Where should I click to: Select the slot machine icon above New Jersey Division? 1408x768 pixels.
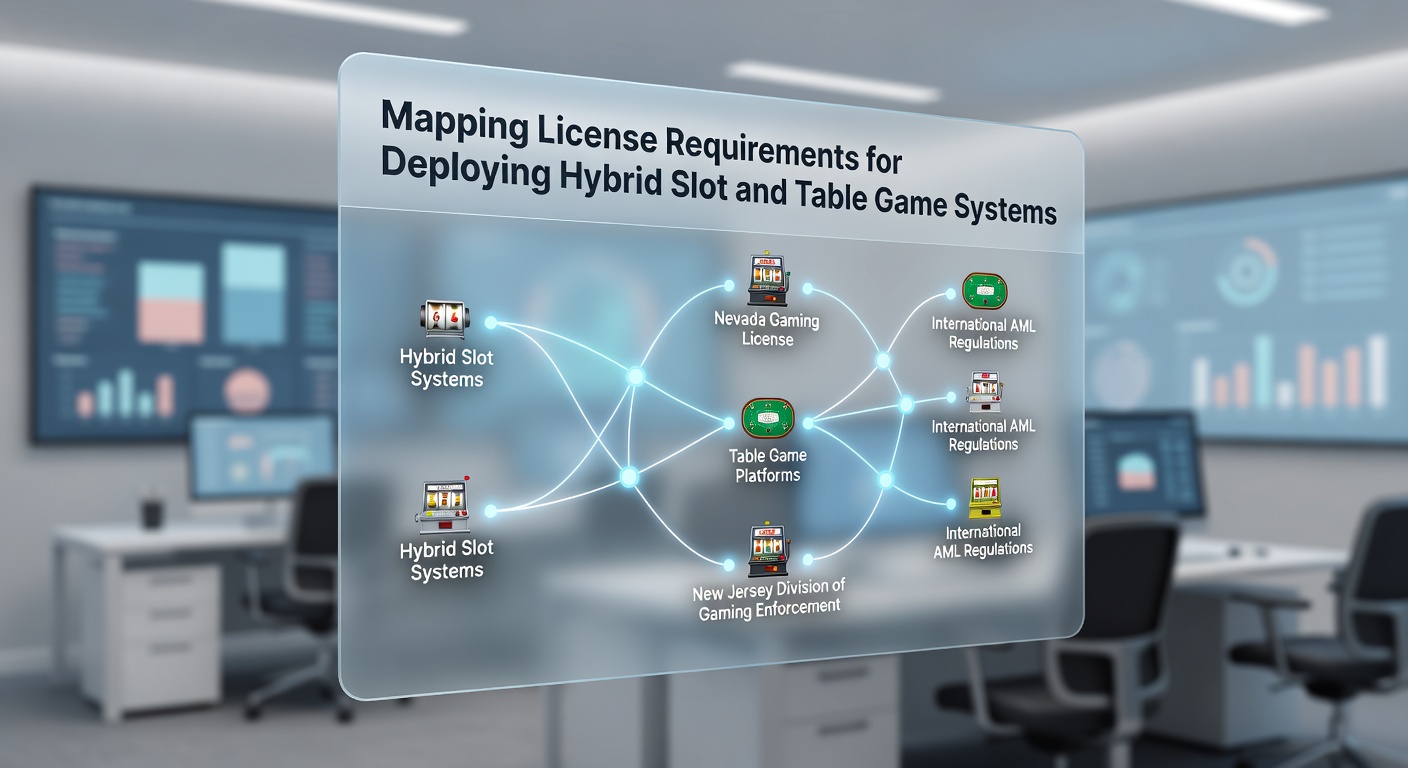768,551
